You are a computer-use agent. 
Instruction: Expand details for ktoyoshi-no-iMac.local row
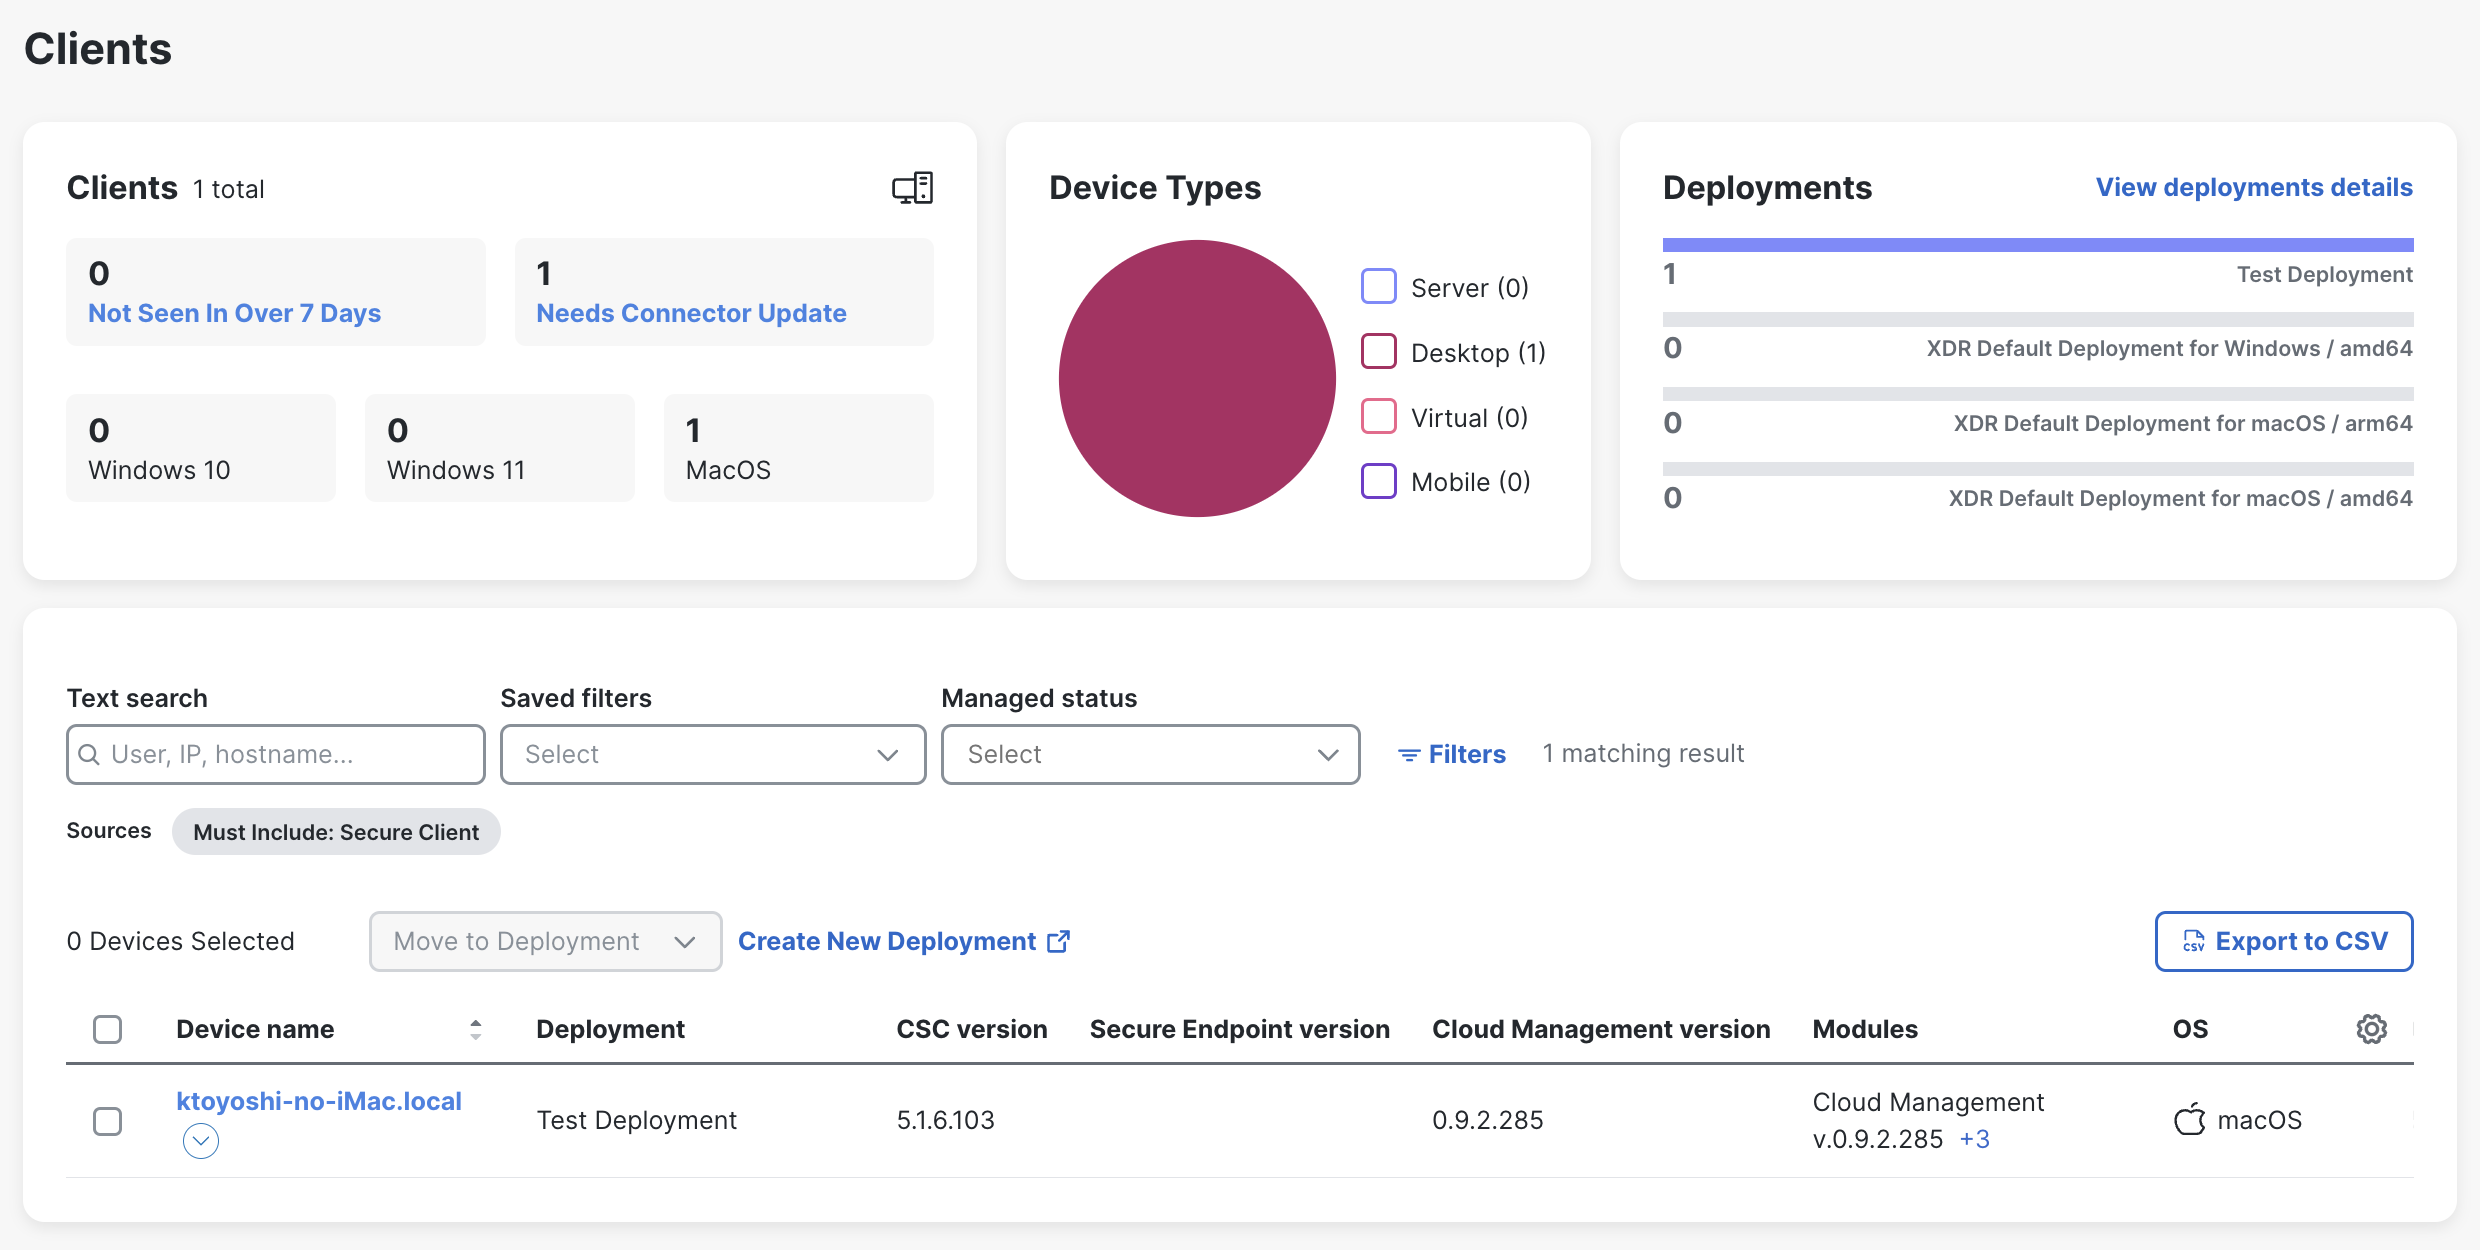tap(200, 1140)
